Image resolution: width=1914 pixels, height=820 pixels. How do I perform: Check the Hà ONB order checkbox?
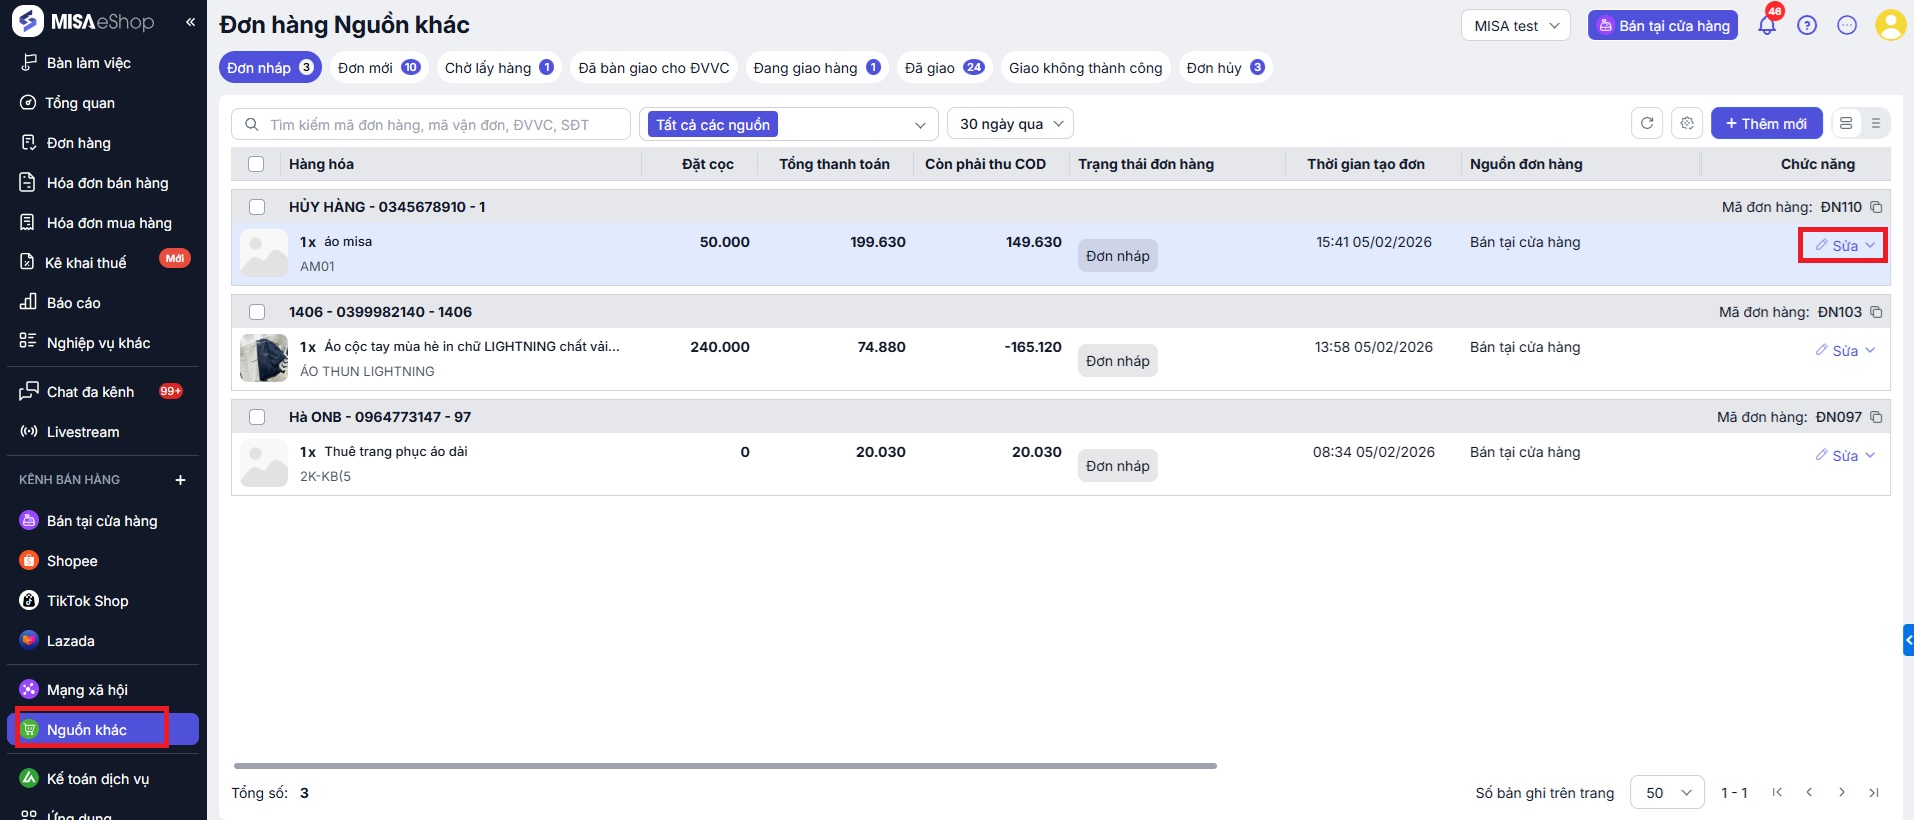(x=257, y=417)
